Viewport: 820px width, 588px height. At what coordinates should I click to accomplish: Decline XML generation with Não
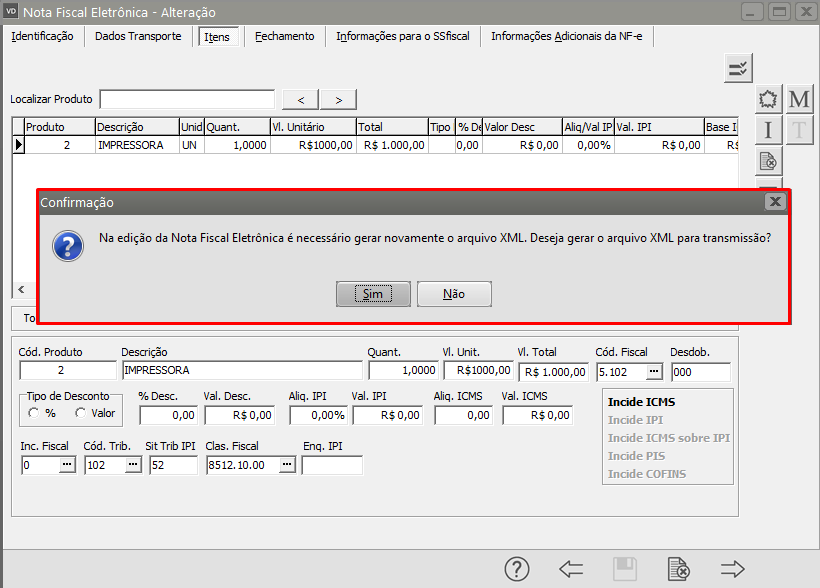[x=454, y=294]
